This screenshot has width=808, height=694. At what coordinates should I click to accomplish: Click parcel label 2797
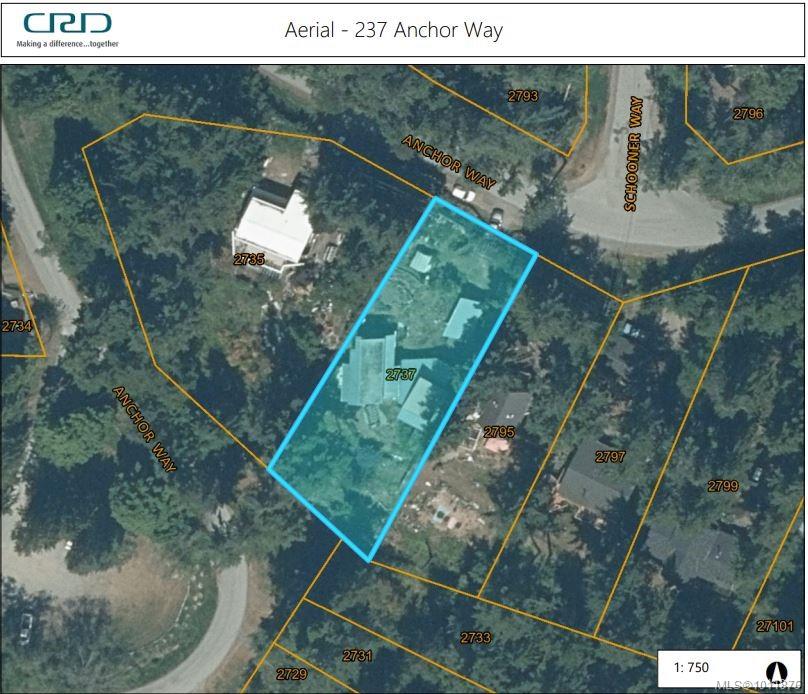coord(610,456)
